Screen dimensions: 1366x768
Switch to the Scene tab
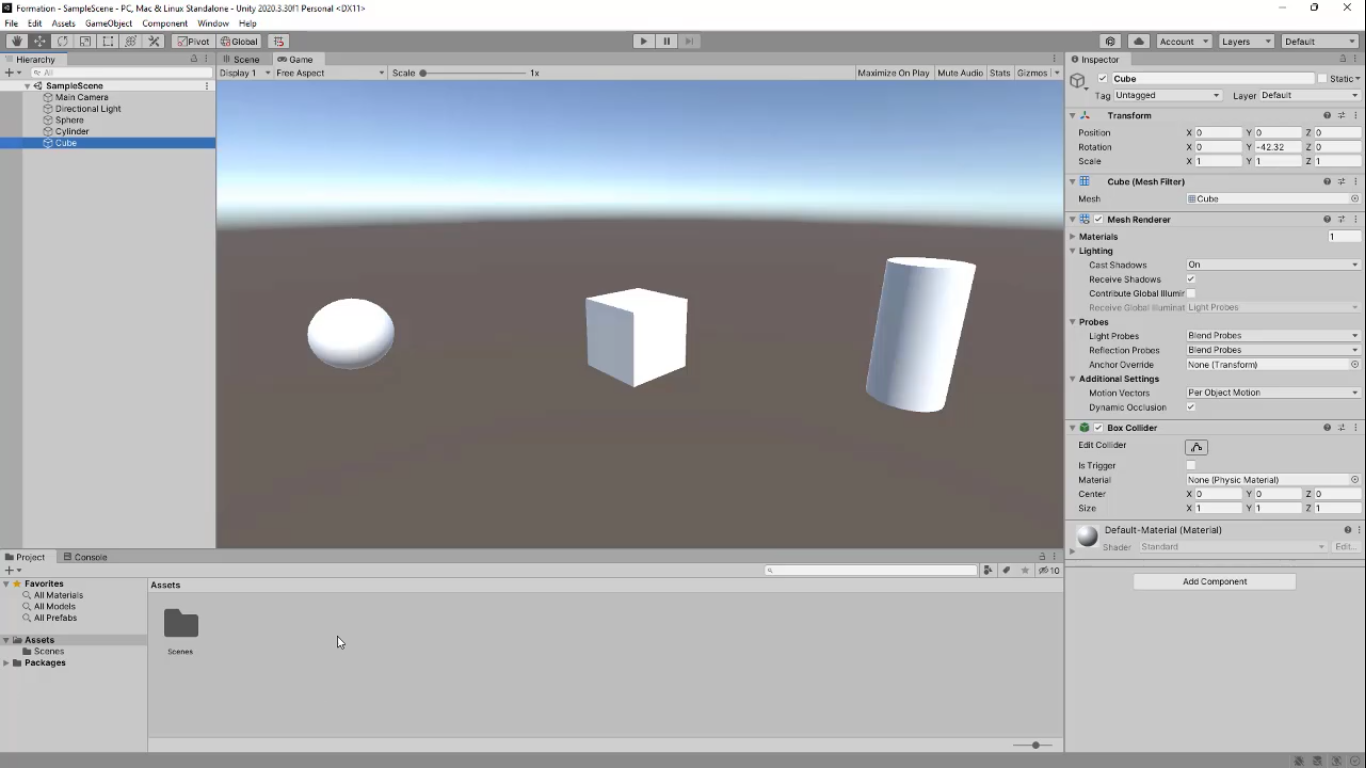pyautogui.click(x=241, y=59)
